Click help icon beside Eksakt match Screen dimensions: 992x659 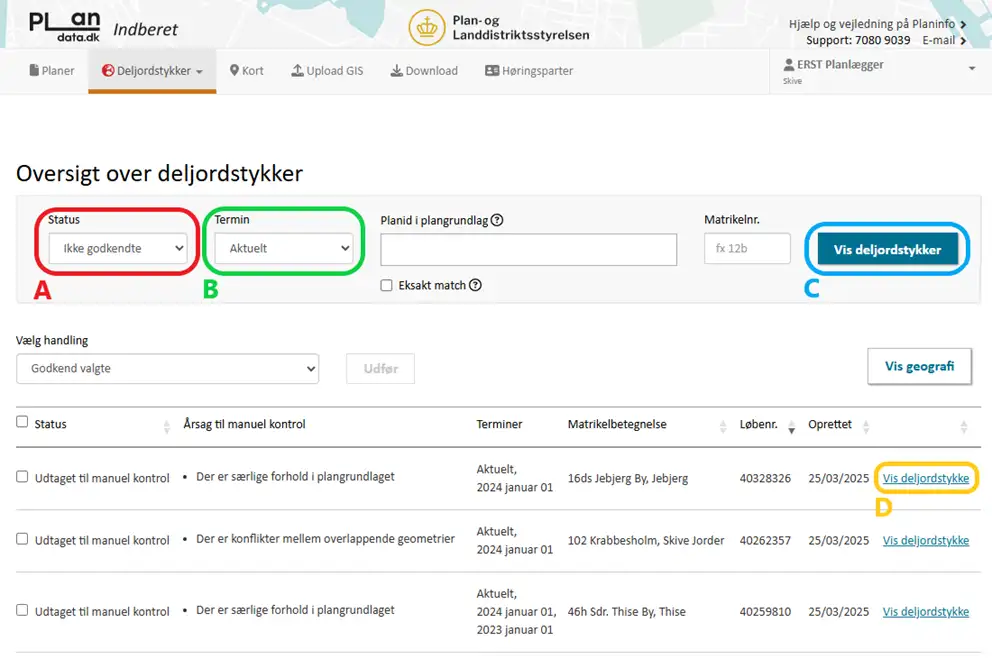(475, 285)
